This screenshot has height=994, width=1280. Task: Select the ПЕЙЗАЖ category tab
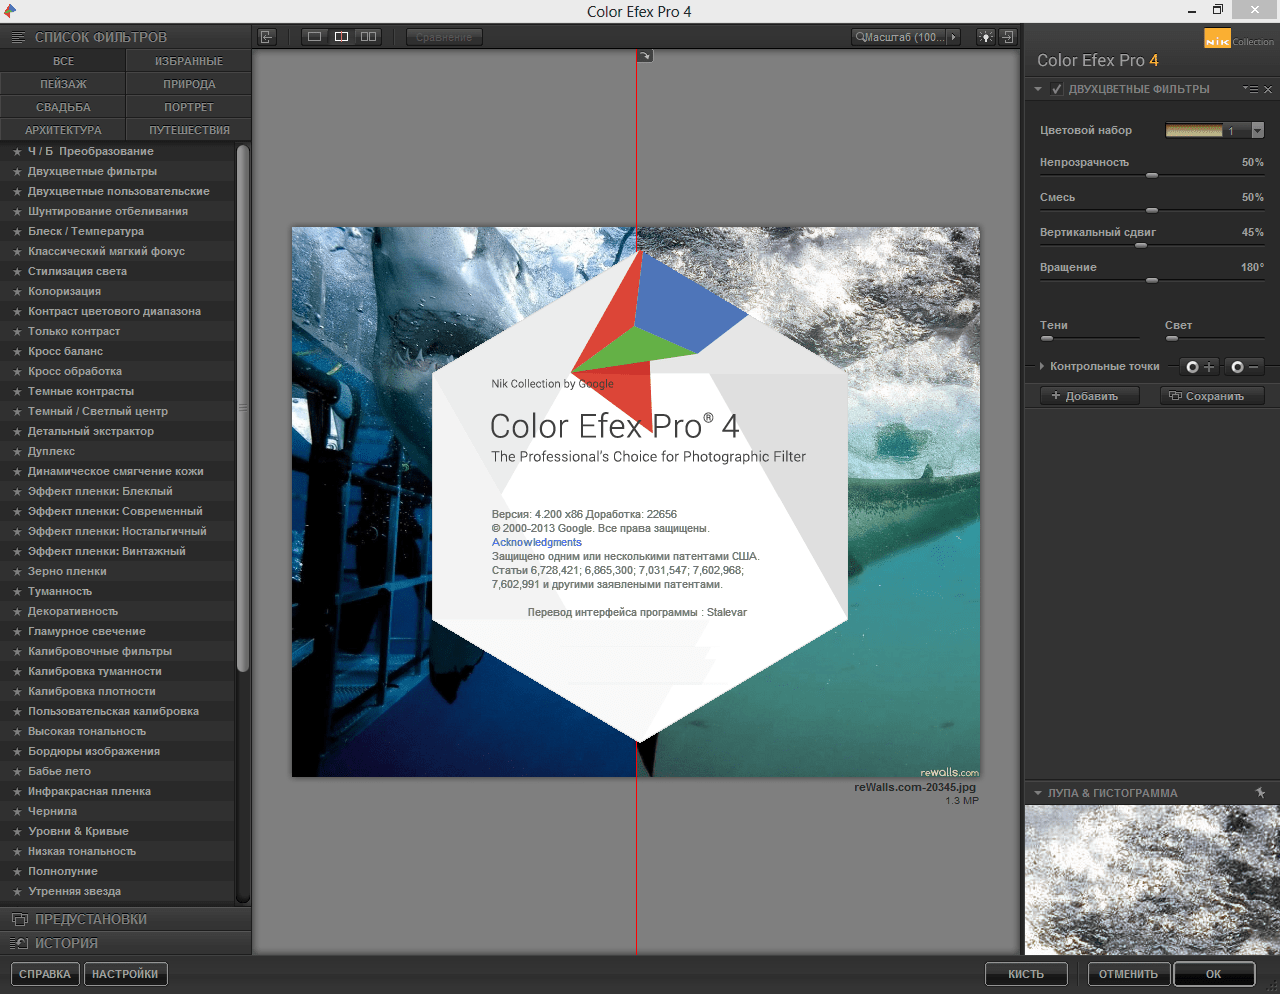(63, 84)
